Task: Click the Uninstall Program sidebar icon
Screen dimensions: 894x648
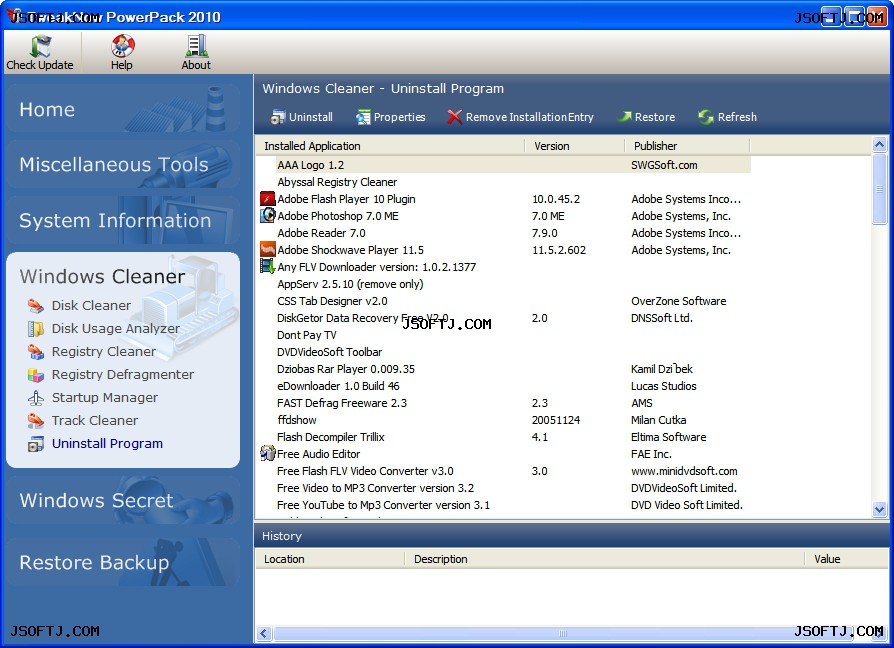Action: [x=36, y=443]
